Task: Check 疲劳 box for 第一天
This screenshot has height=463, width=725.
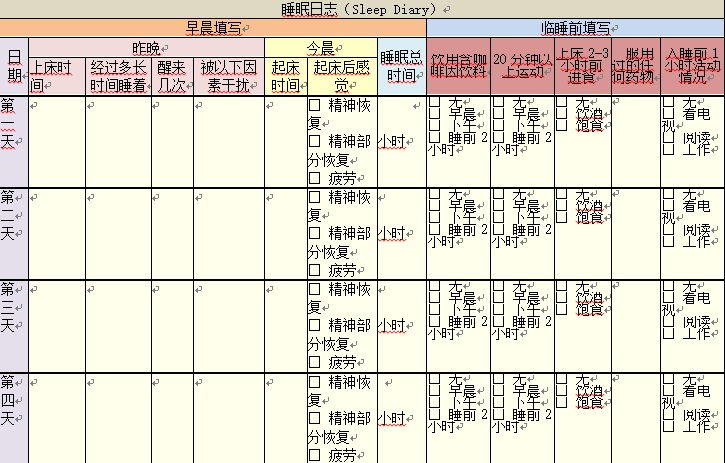Action: 314,178
